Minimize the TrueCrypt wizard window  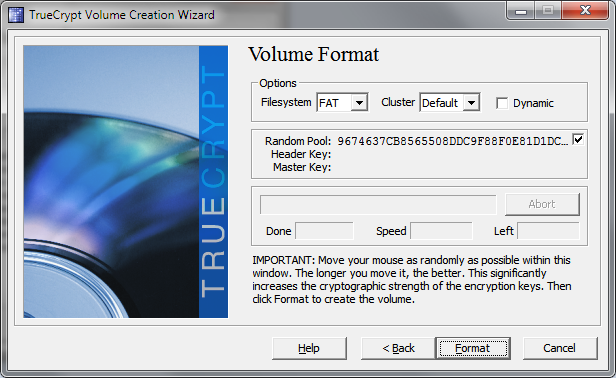521,11
